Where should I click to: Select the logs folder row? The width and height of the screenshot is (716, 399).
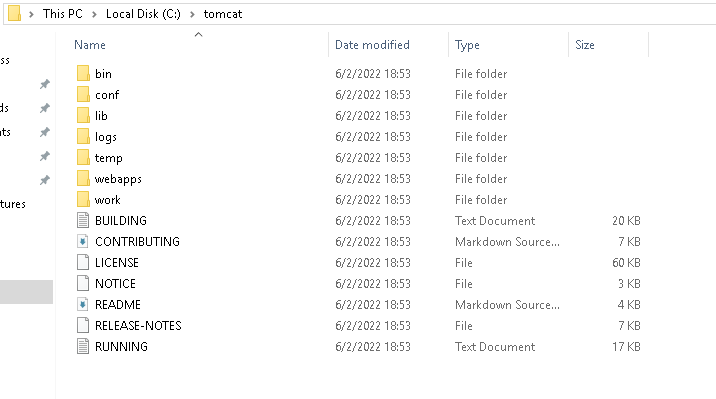[358, 136]
